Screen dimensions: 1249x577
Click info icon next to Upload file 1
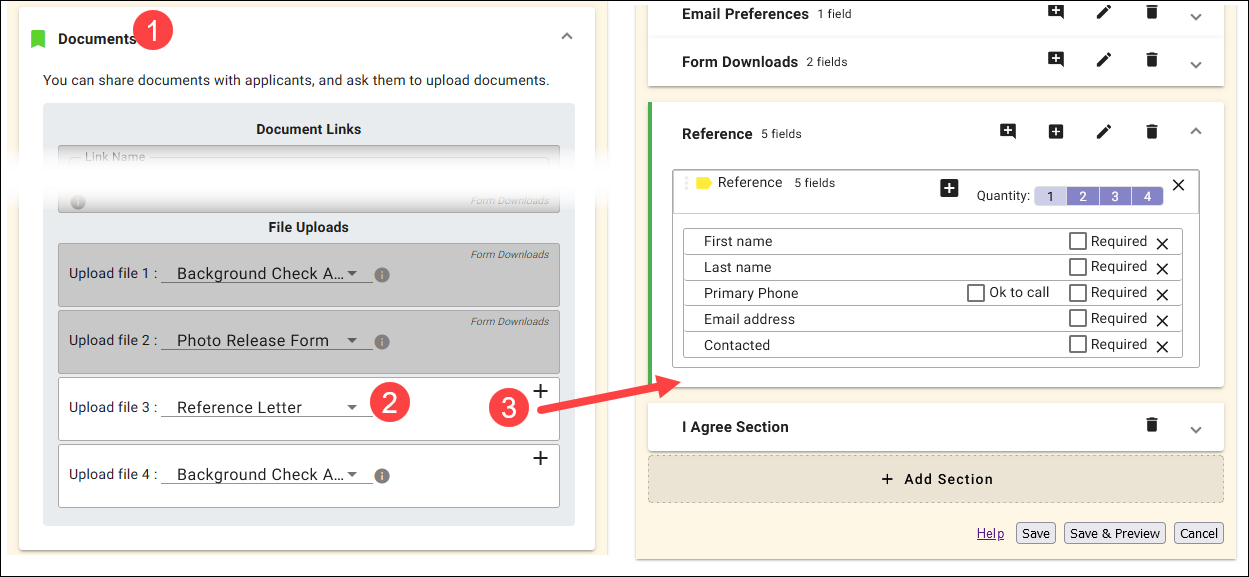(381, 275)
